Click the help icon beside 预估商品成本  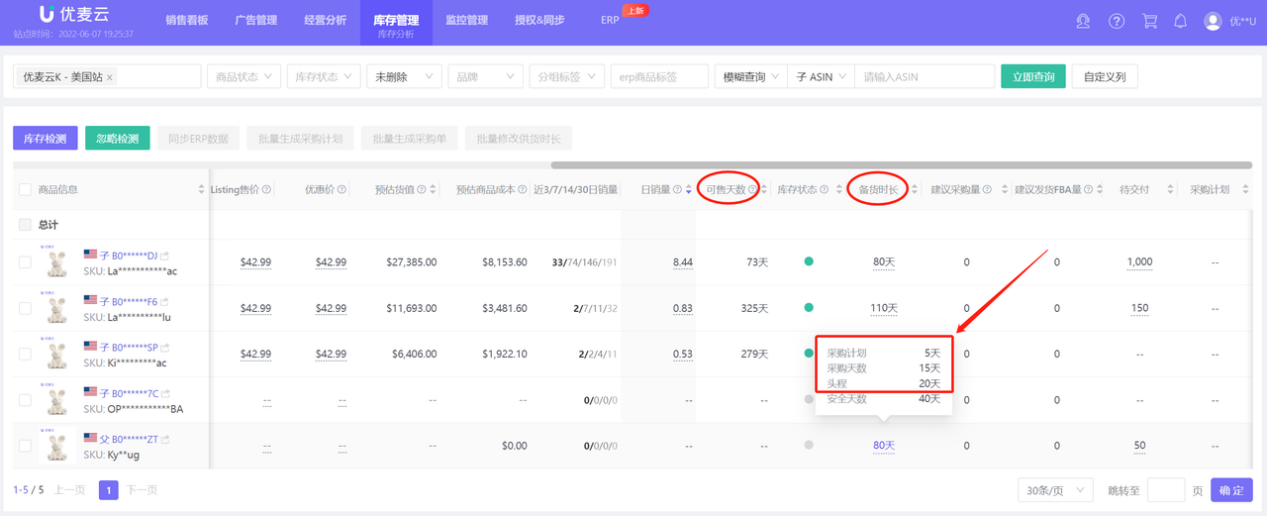tap(522, 189)
